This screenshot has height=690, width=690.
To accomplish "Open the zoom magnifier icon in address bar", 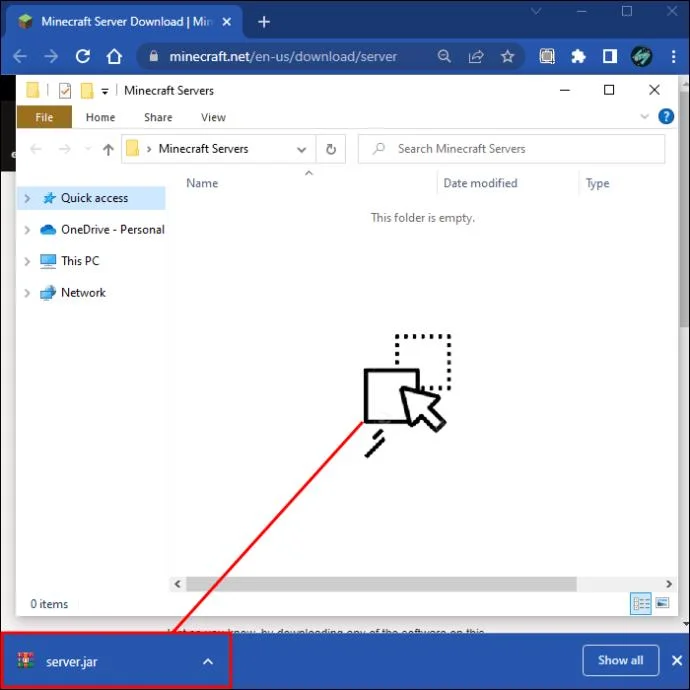I will pos(444,56).
